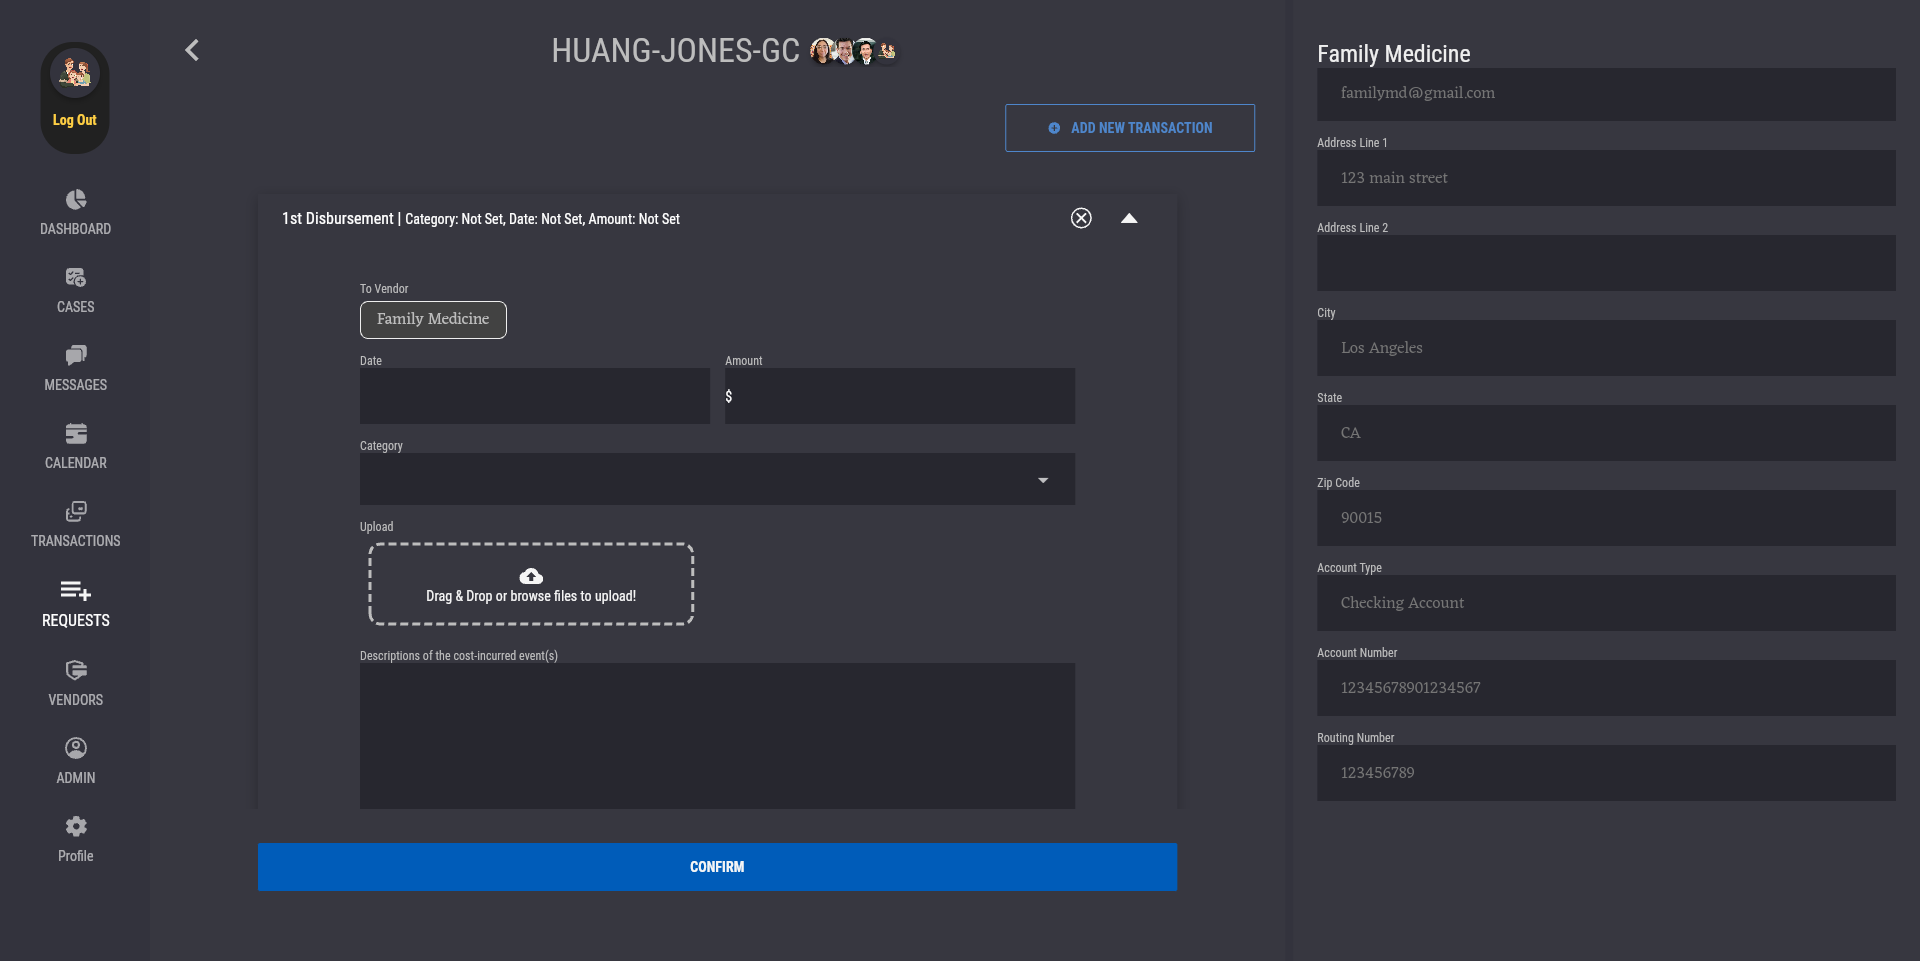Screen dimensions: 1920x961
Task: Open the Category dropdown
Action: pos(717,480)
